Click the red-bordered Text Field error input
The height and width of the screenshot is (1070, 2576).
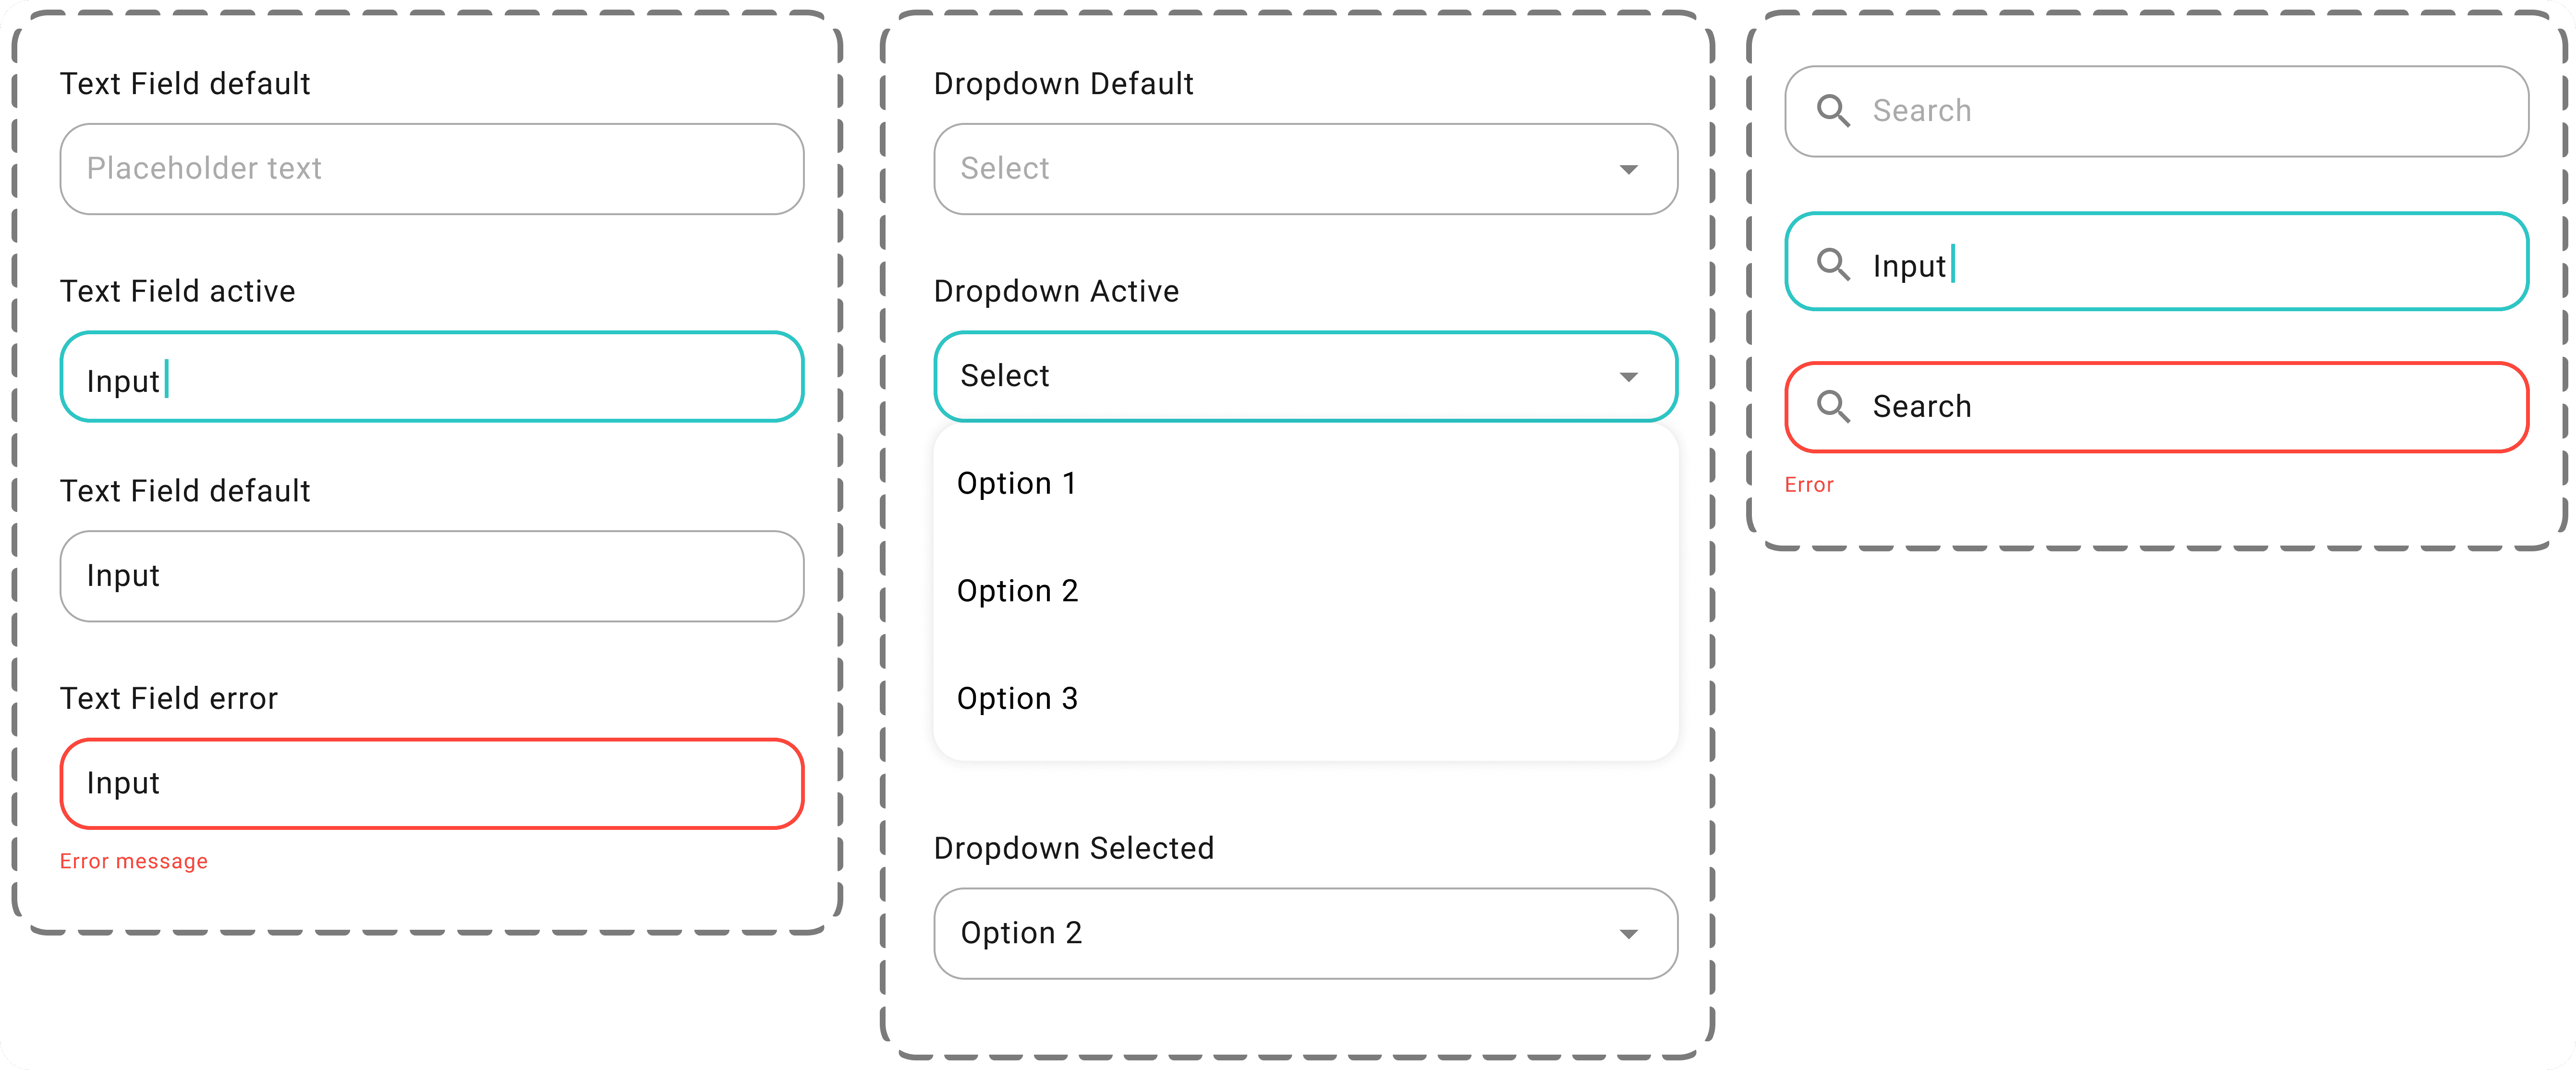(x=432, y=784)
